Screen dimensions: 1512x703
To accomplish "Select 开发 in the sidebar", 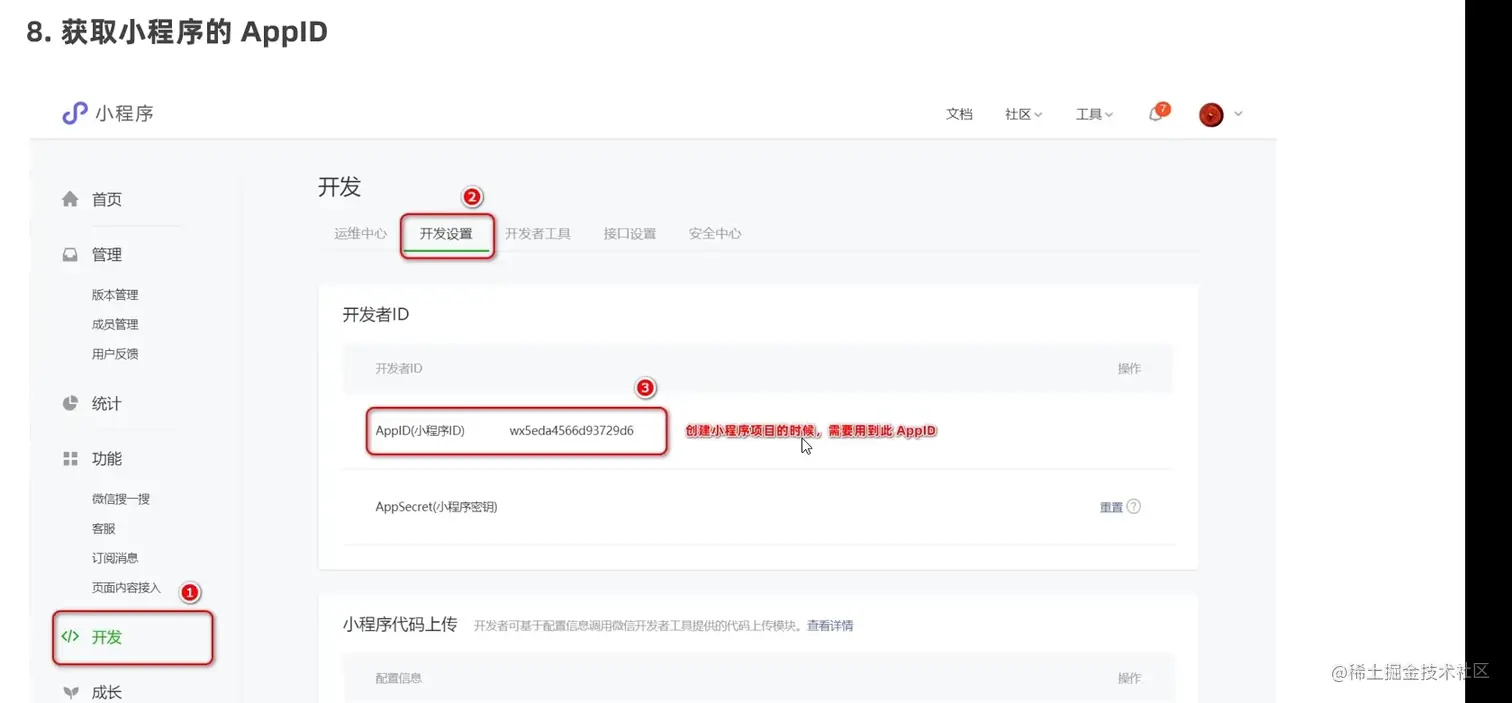I will click(x=107, y=637).
